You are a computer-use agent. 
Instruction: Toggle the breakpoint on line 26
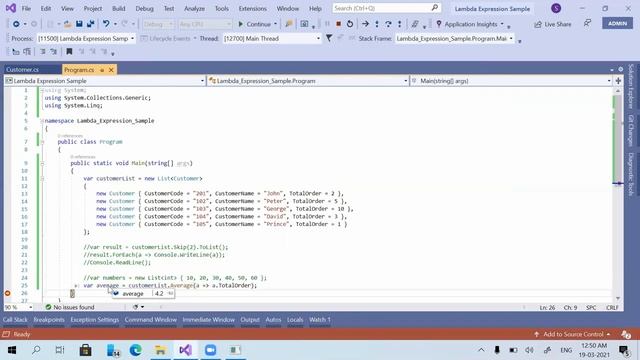pos(7,293)
